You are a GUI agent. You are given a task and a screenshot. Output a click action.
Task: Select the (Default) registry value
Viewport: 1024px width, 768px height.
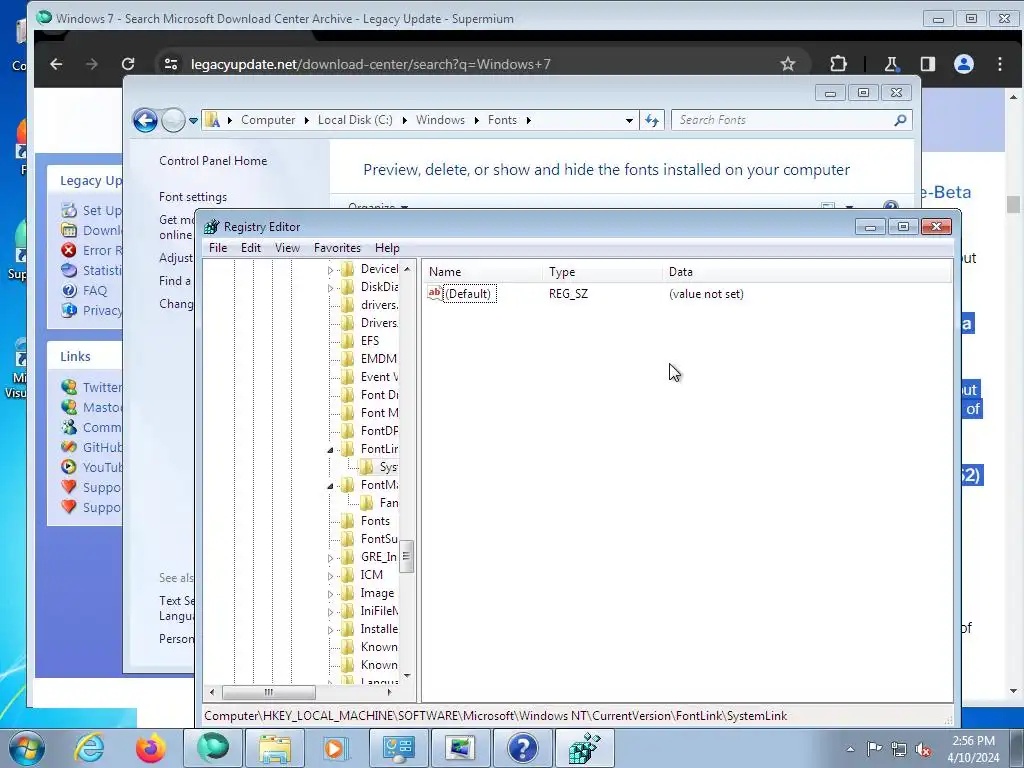coord(468,294)
